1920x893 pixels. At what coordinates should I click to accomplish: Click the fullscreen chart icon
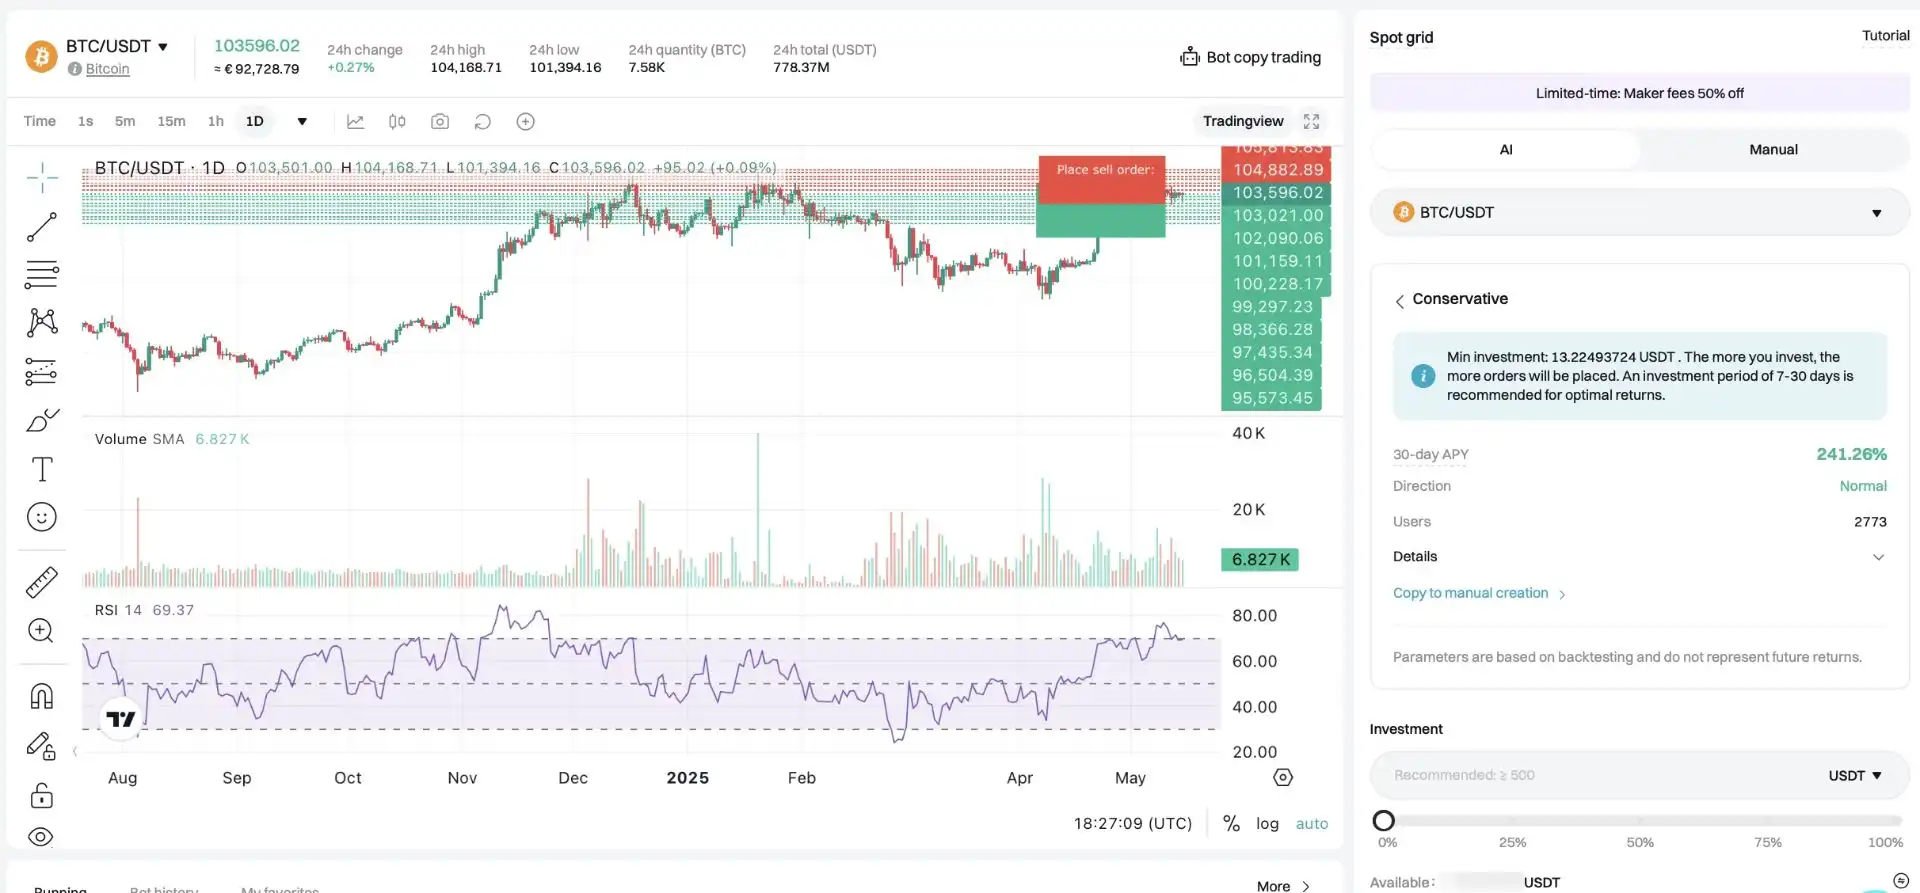click(1311, 122)
